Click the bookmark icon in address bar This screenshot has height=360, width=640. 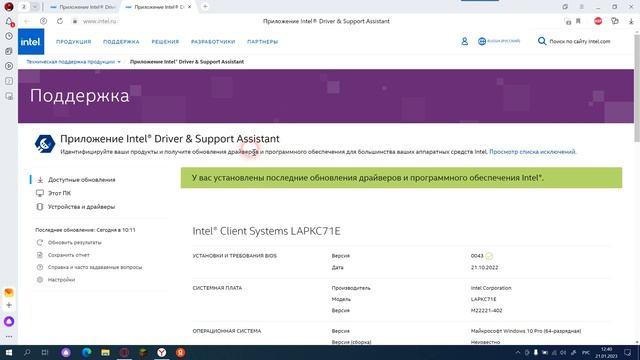click(578, 21)
